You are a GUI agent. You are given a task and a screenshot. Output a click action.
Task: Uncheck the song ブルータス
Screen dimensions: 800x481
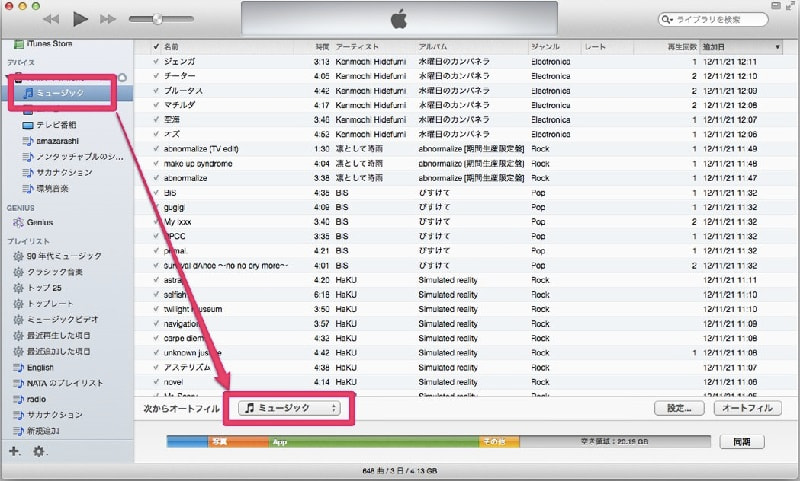point(156,90)
